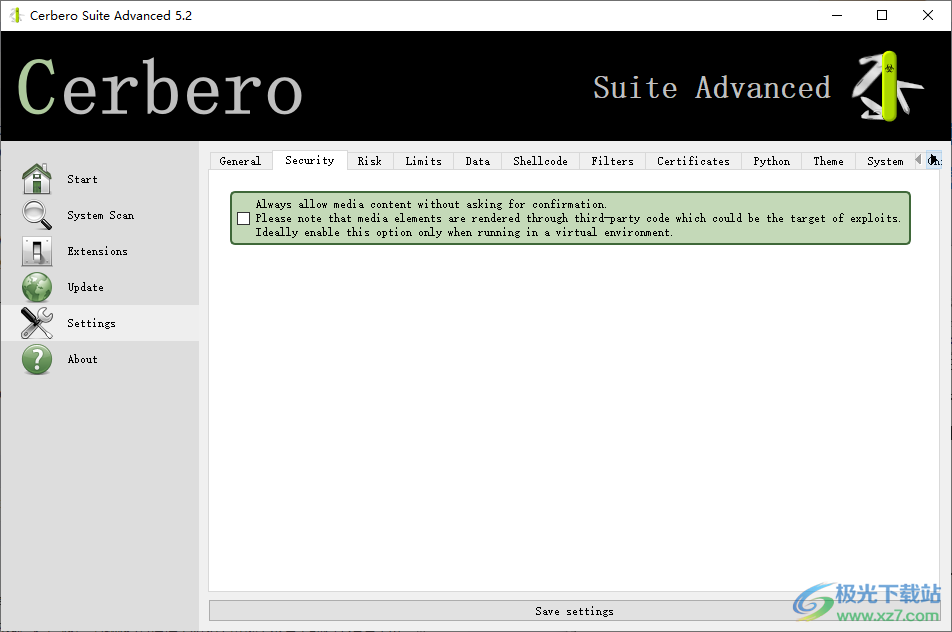Go to System Scan label
This screenshot has width=952, height=632.
click(x=101, y=215)
